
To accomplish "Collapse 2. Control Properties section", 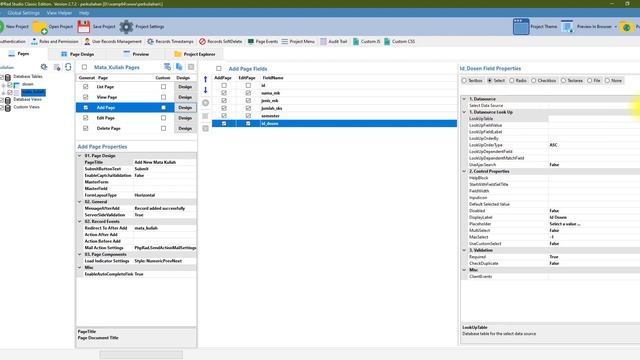I will click(464, 171).
